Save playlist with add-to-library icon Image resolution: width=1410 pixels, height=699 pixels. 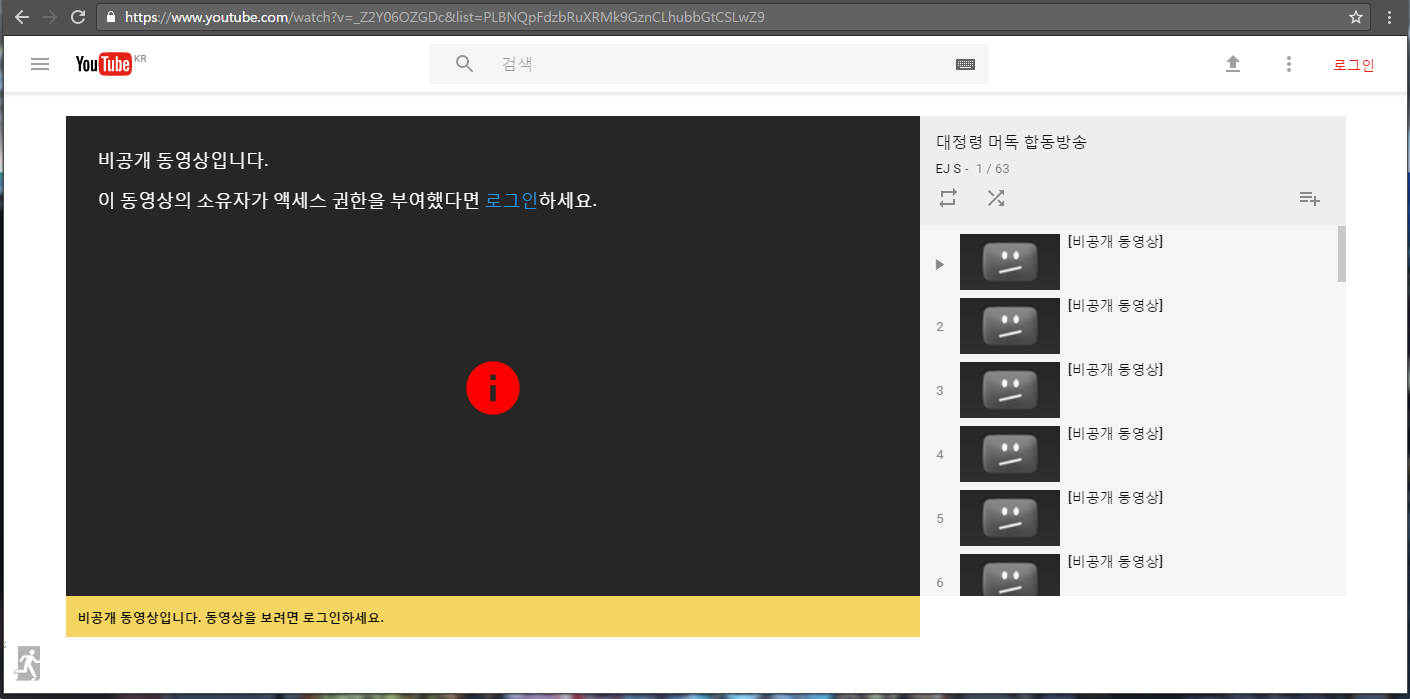click(1309, 198)
